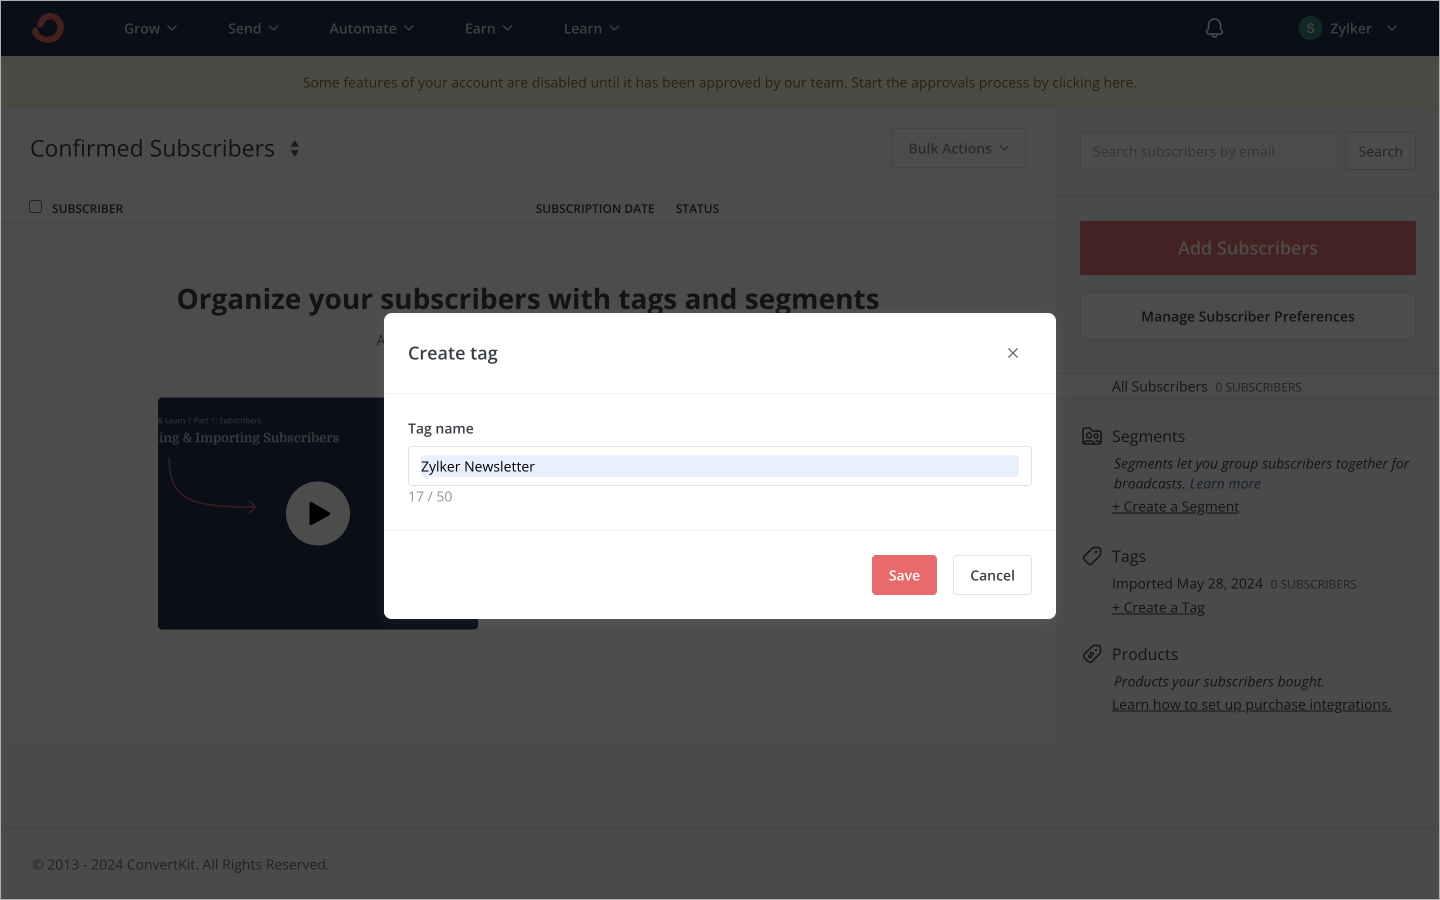The width and height of the screenshot is (1440, 900).
Task: Click the Add Subscribers button
Action: [x=1248, y=248]
